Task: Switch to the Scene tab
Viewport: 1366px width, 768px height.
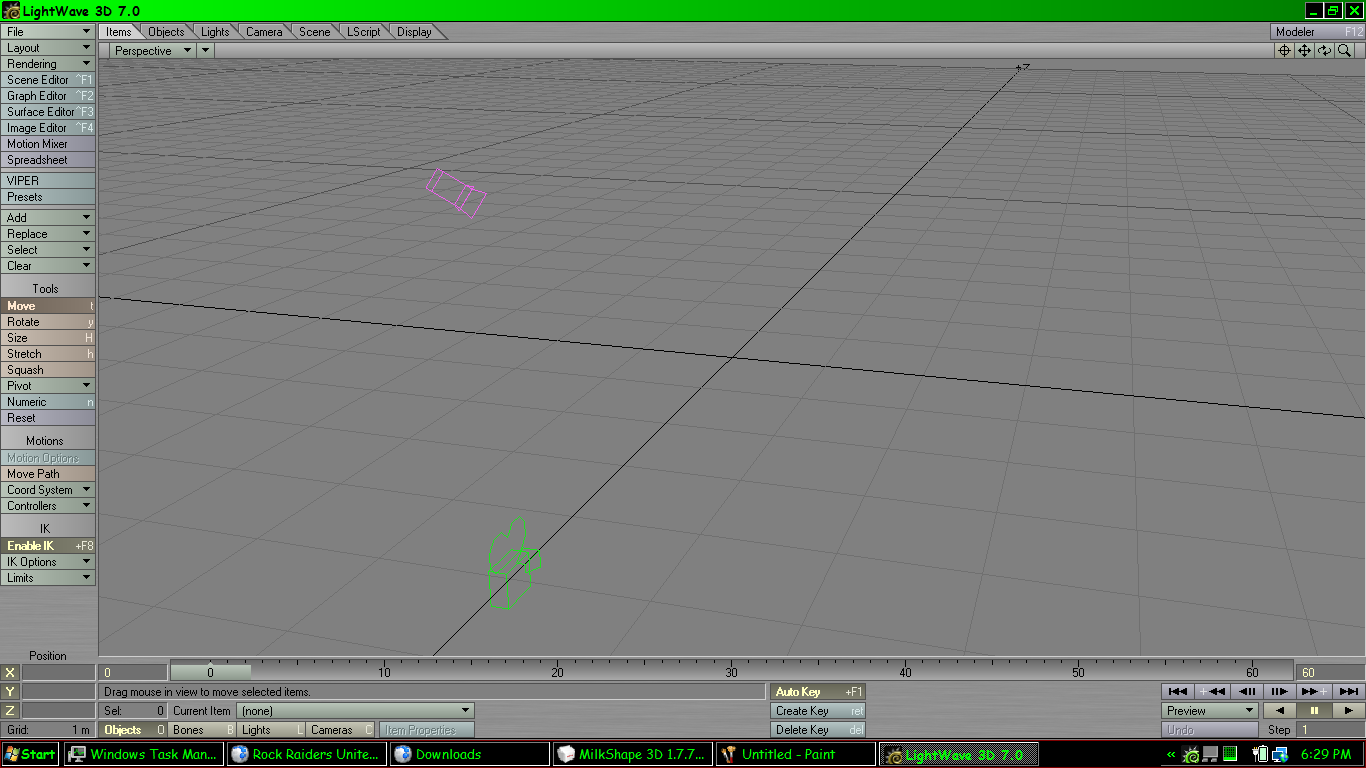Action: [315, 32]
